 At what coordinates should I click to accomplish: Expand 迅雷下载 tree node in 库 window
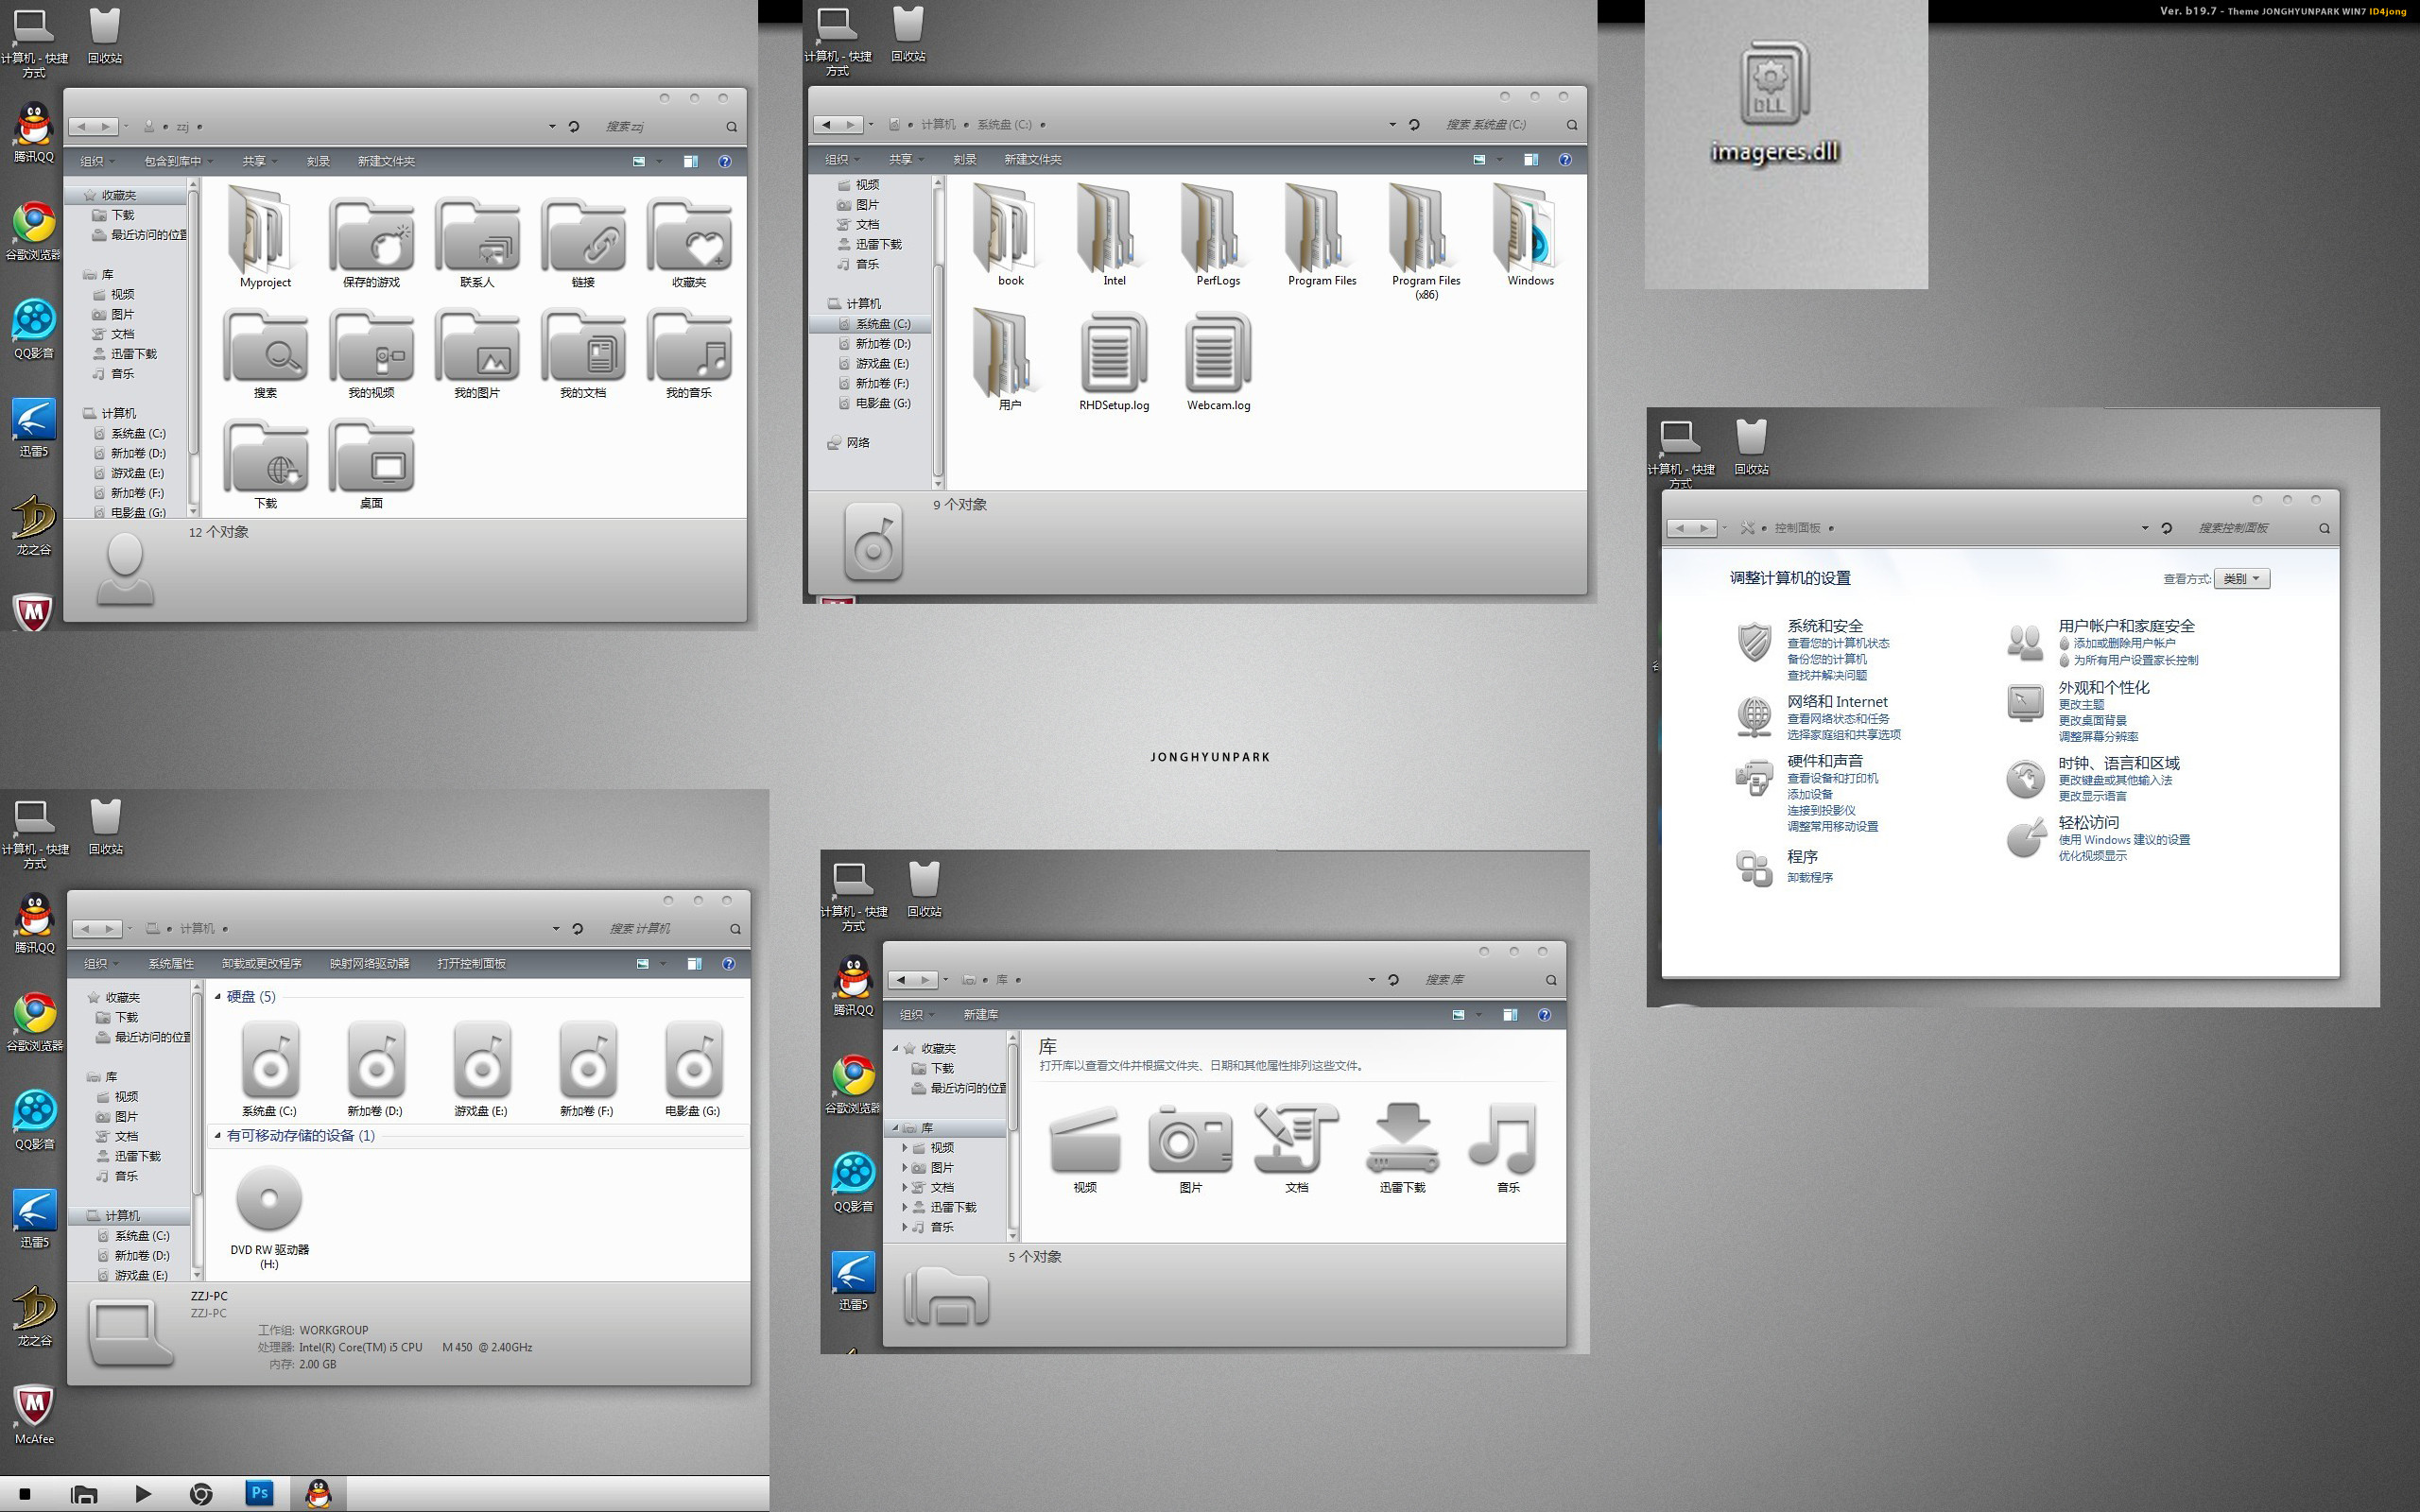(905, 1207)
